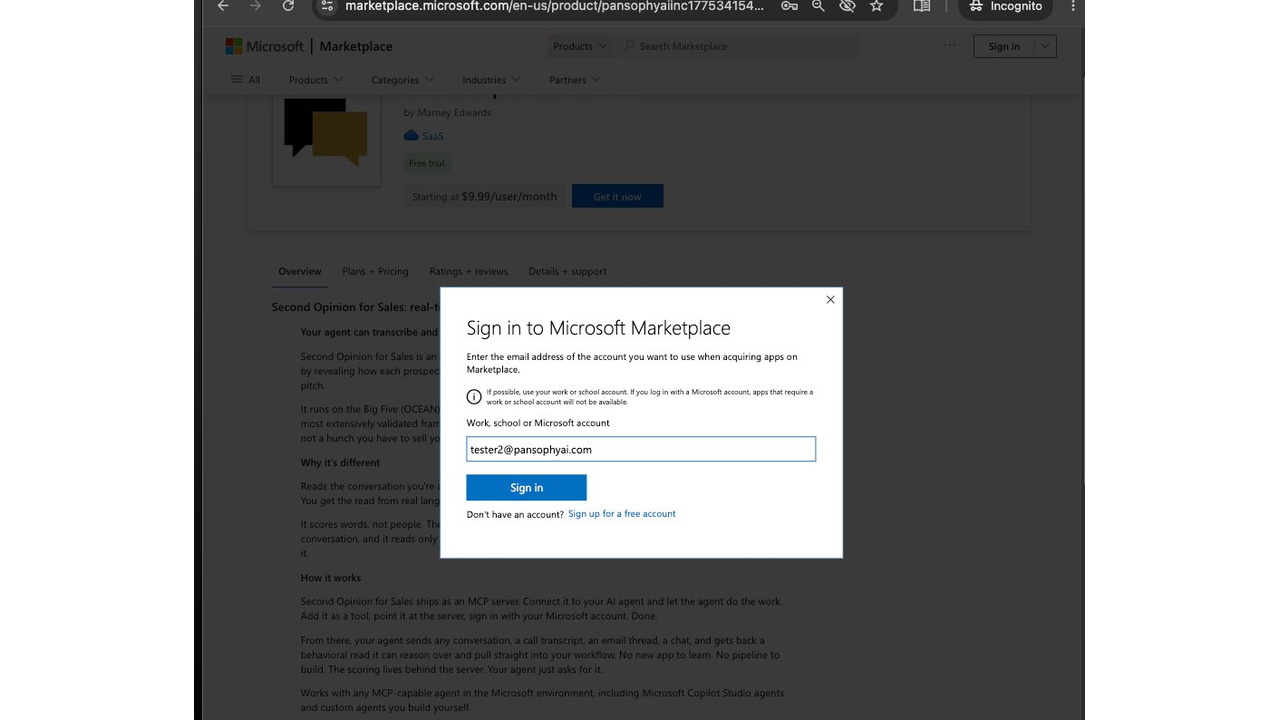The image size is (1280, 720).
Task: Click the Incognito profile button
Action: pyautogui.click(x=1006, y=6)
